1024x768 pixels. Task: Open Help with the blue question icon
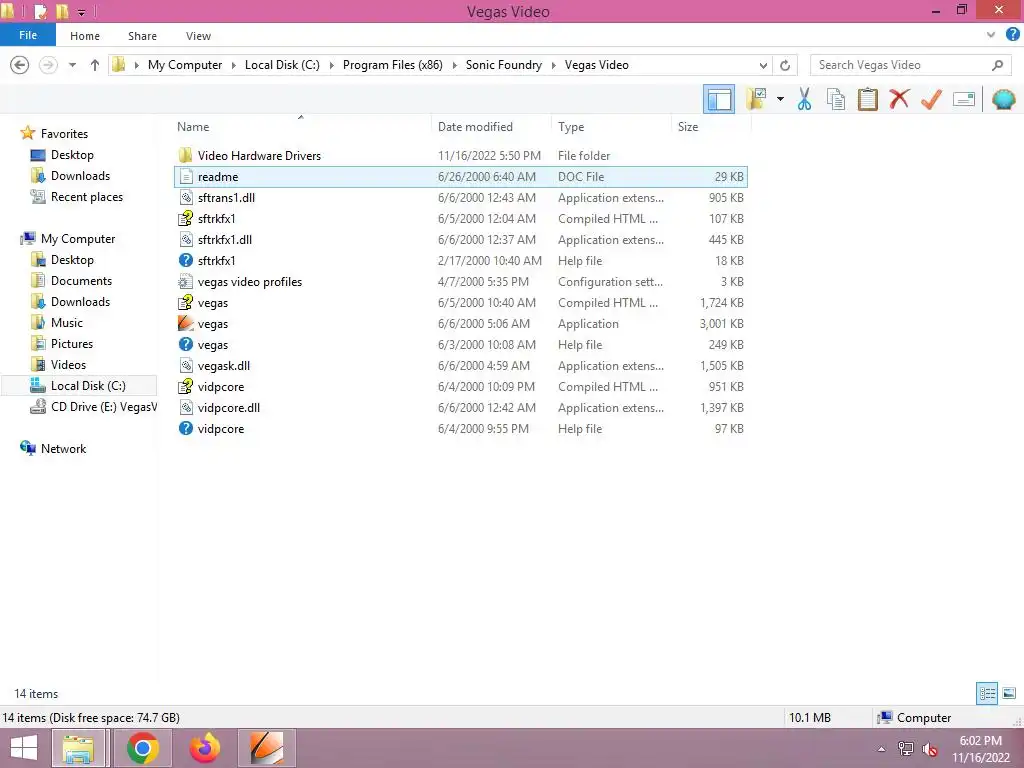coord(1013,35)
